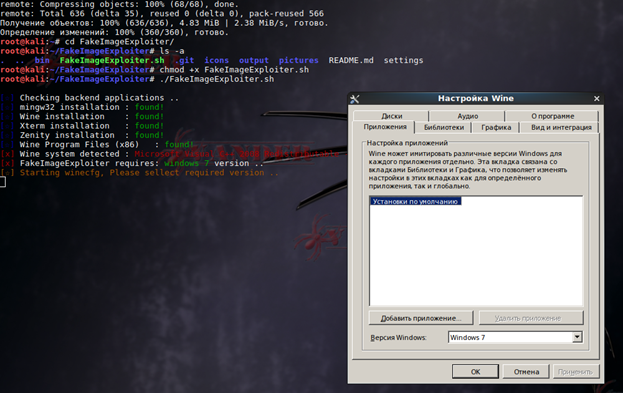Switch to the О программе tab
The image size is (623, 393).
pyautogui.click(x=552, y=116)
